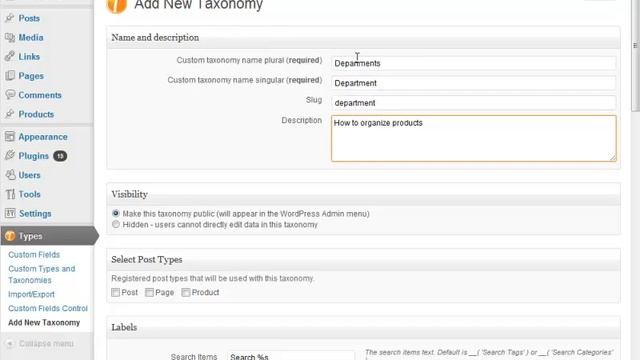Click the Settings icon in sidebar
This screenshot has width=640, height=360.
pyautogui.click(x=10, y=213)
